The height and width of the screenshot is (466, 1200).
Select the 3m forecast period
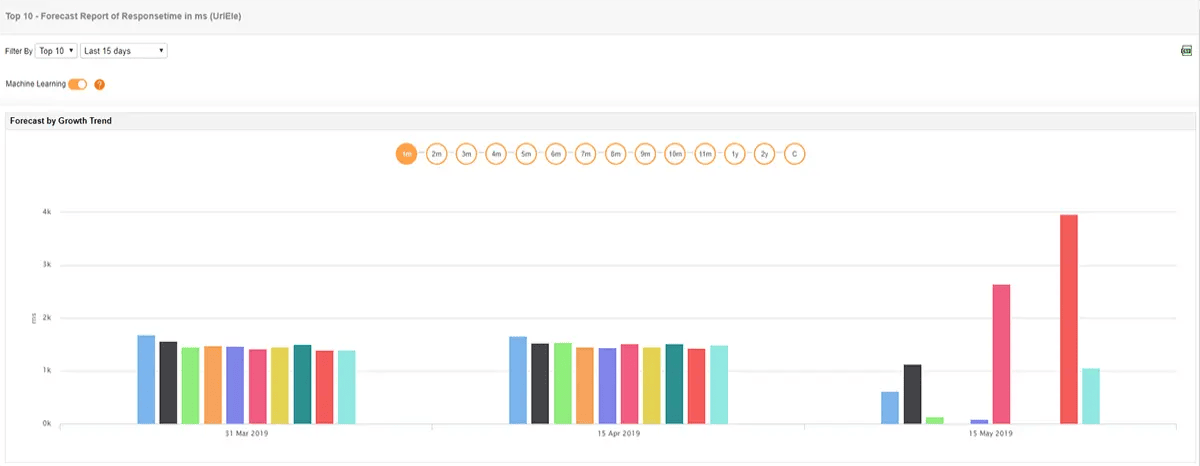[466, 154]
